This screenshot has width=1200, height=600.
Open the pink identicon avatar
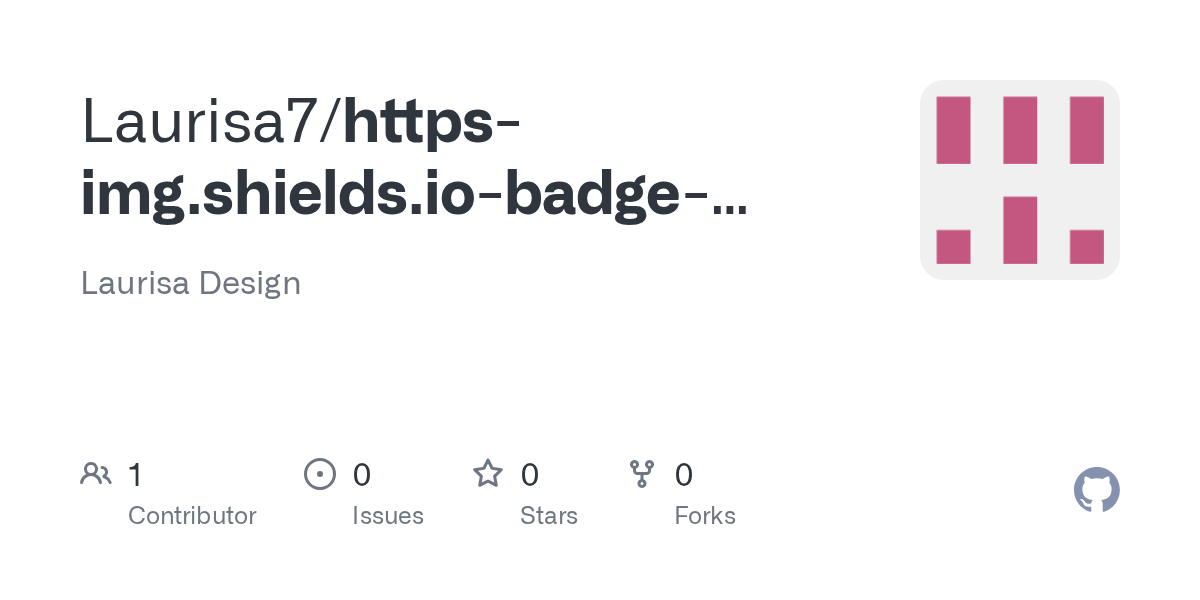pyautogui.click(x=1020, y=180)
